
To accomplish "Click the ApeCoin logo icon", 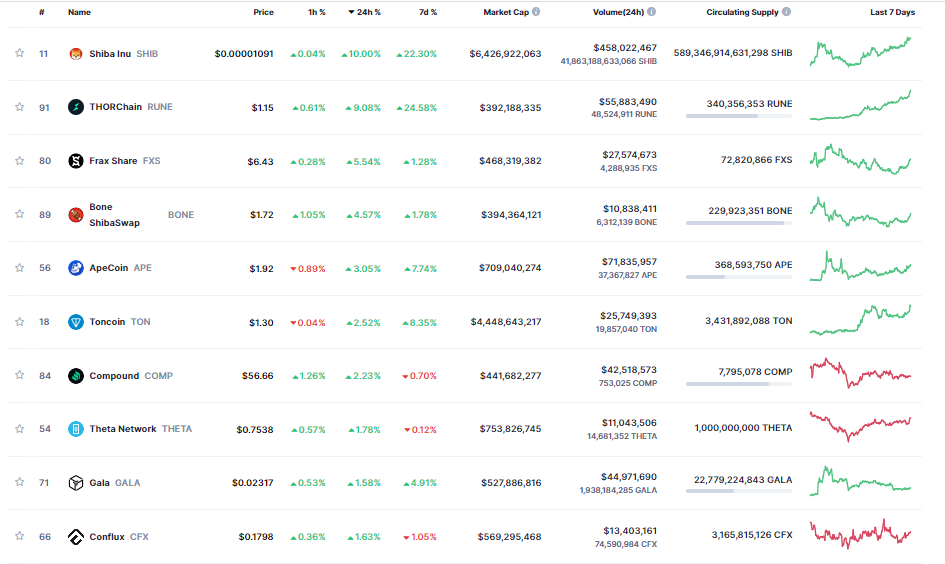I will [x=76, y=268].
